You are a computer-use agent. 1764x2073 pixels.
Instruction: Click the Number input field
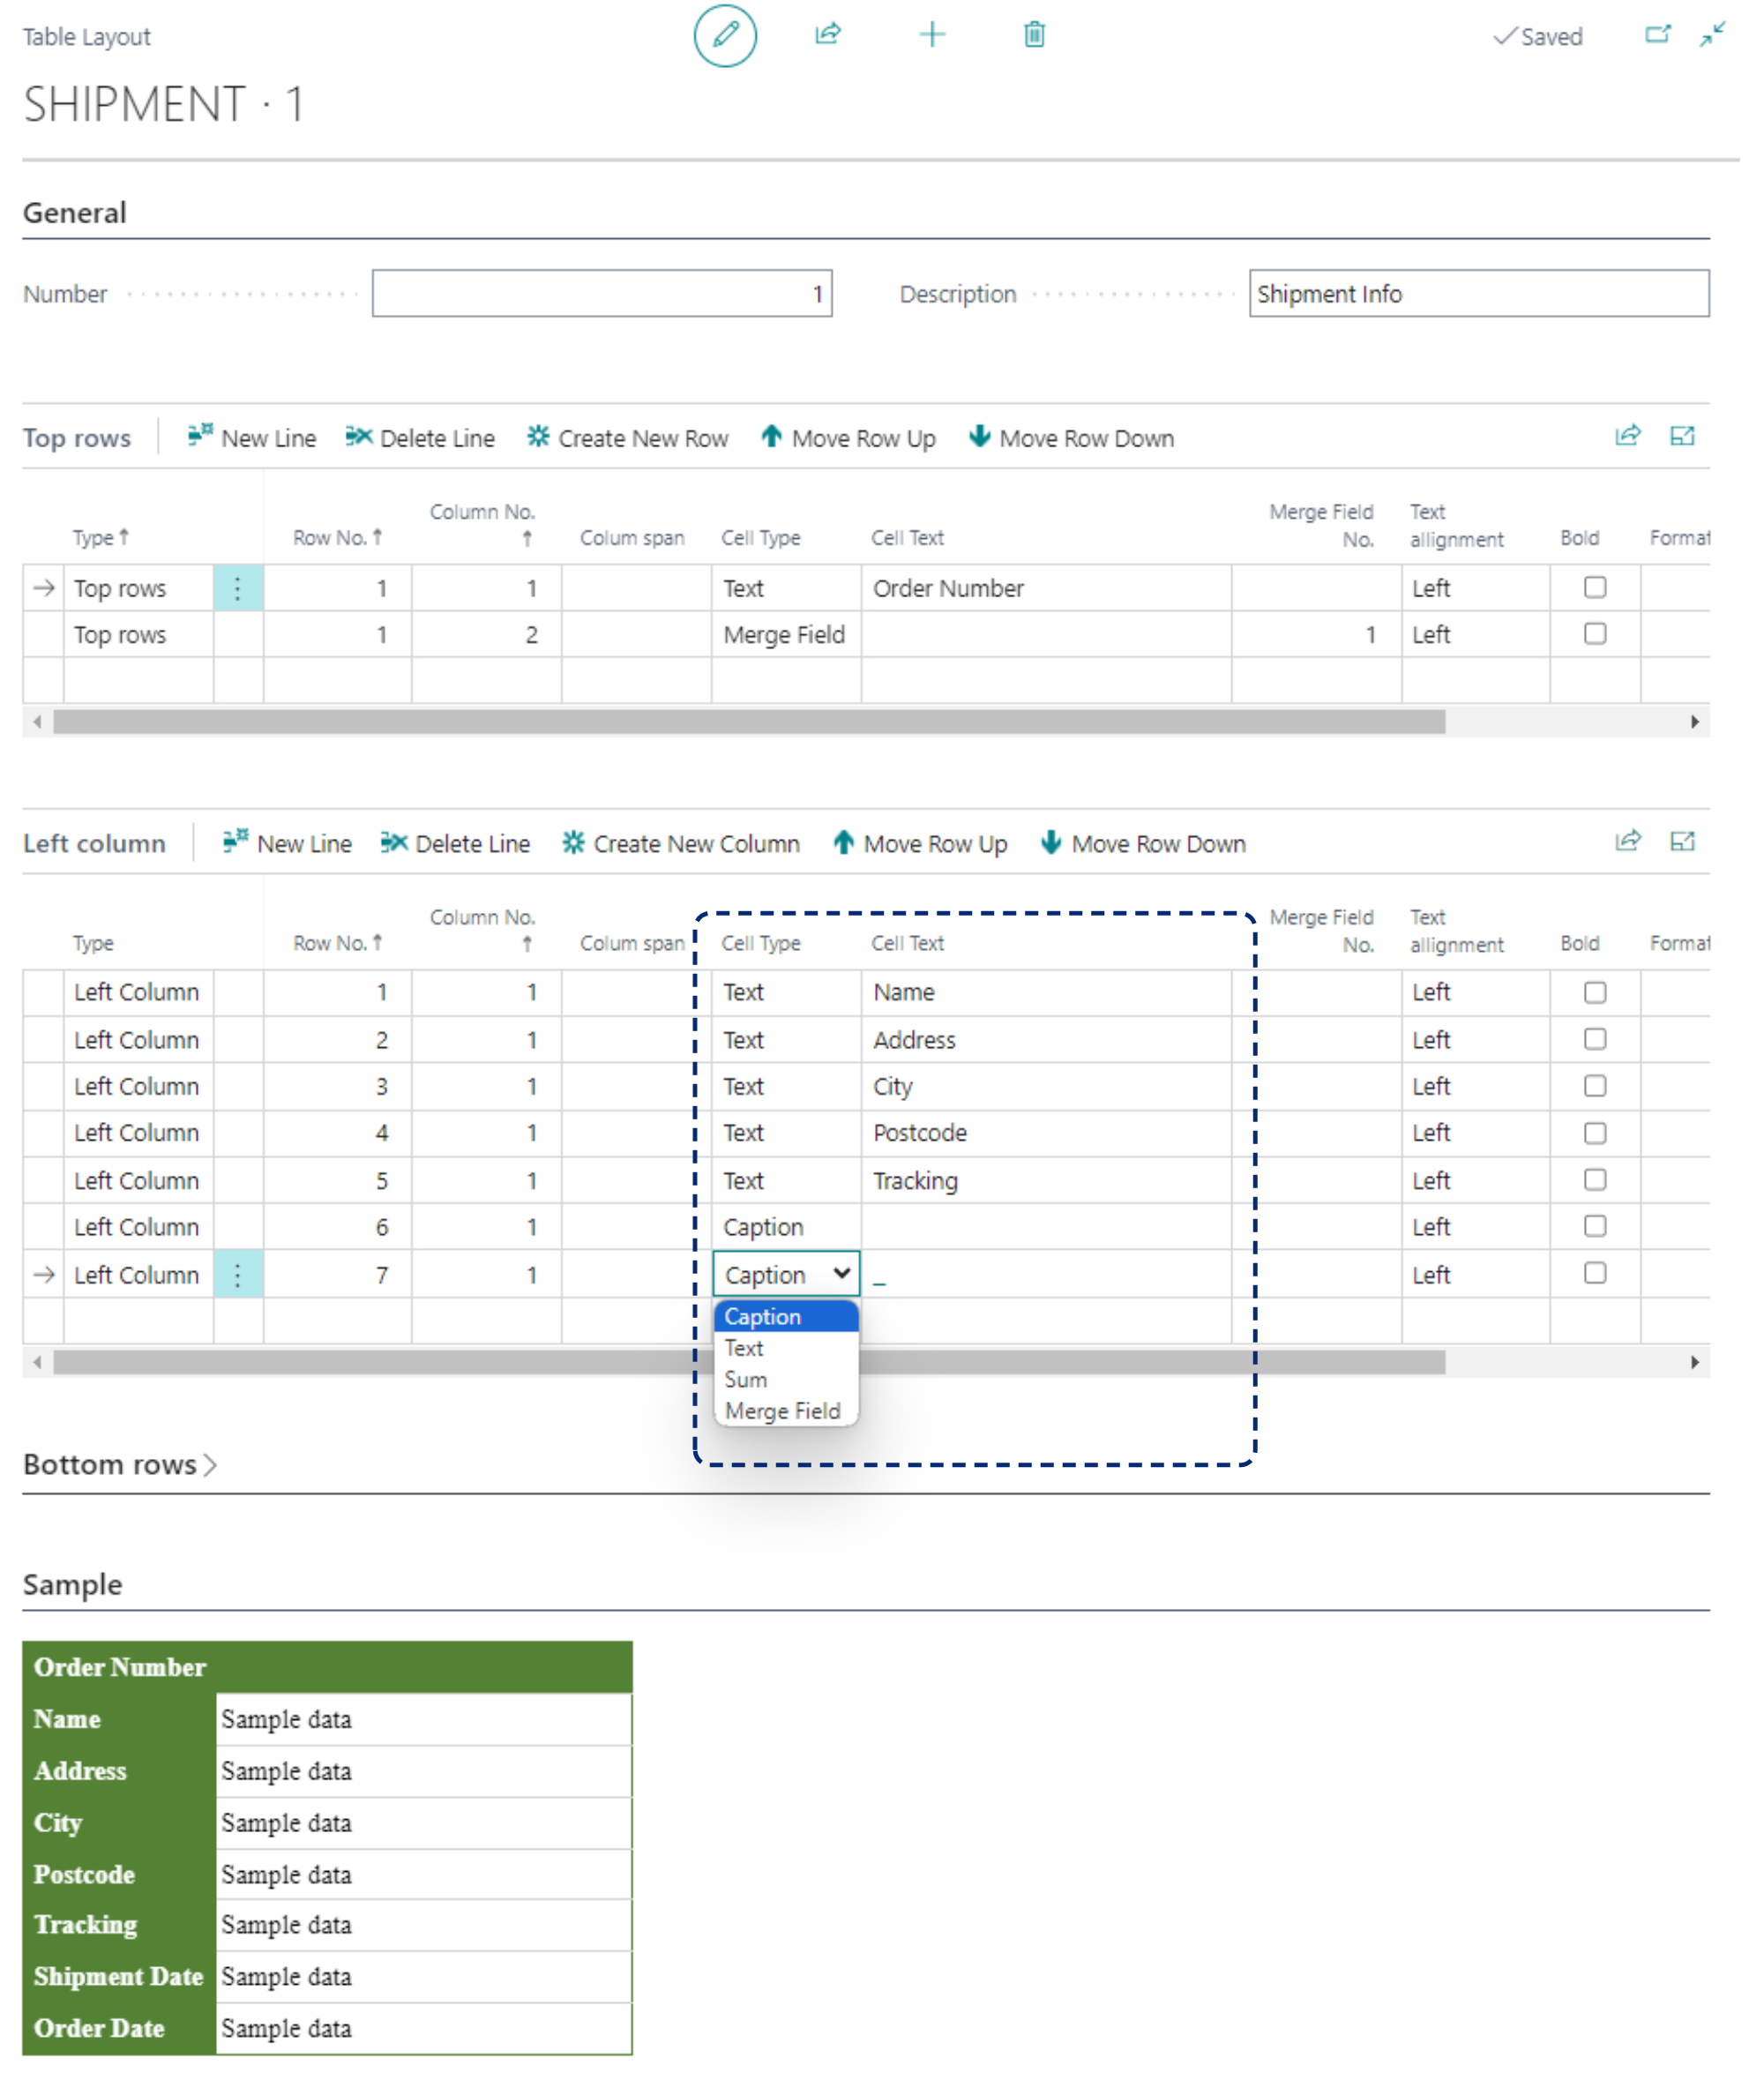point(602,293)
